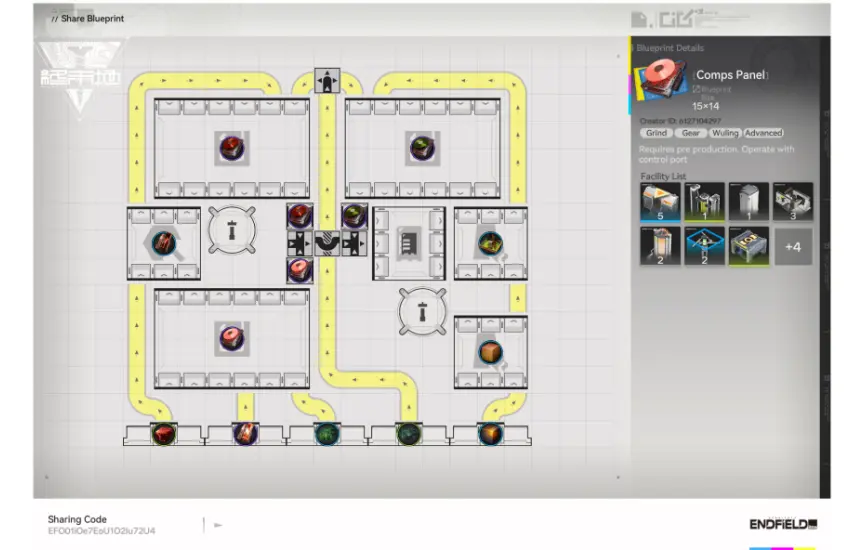Click the document-icon facility in the center
The width and height of the screenshot is (865, 550).
tap(409, 242)
